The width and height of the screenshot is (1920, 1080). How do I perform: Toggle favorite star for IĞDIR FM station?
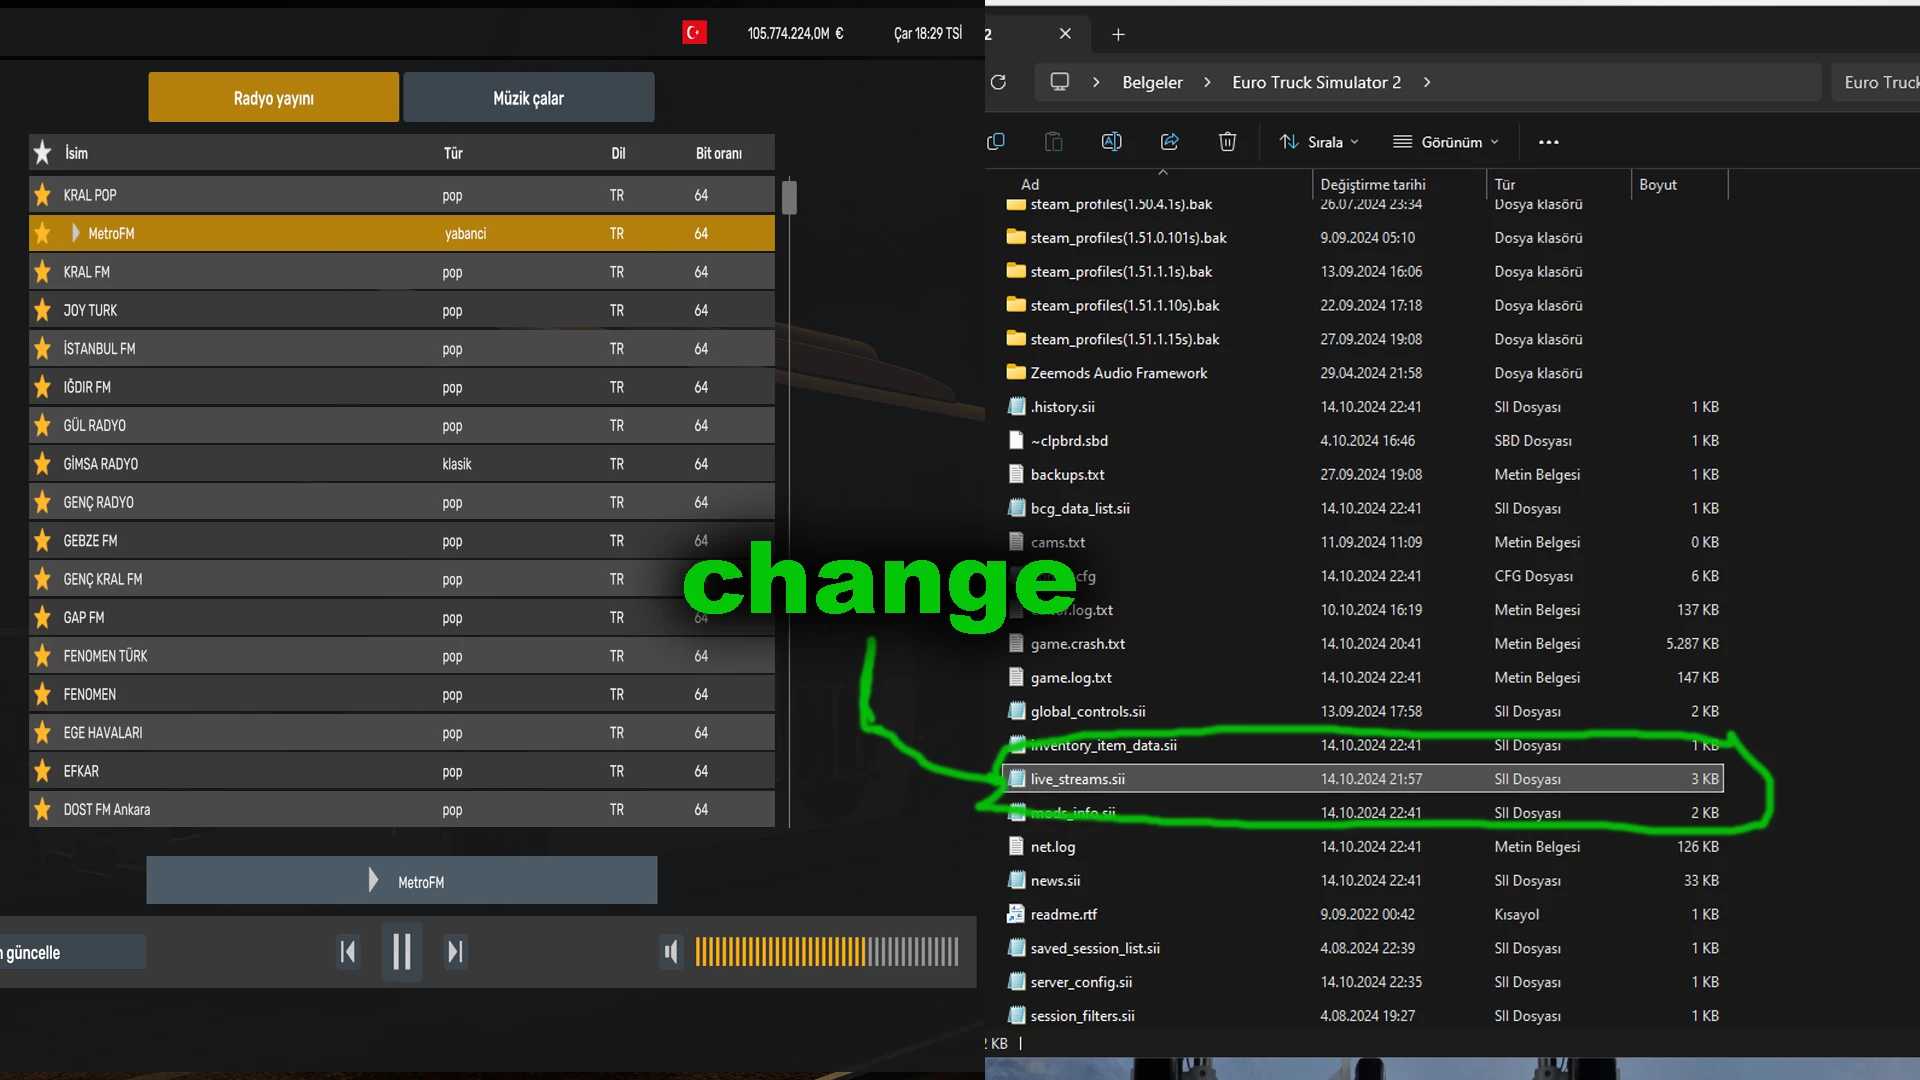coord(42,387)
